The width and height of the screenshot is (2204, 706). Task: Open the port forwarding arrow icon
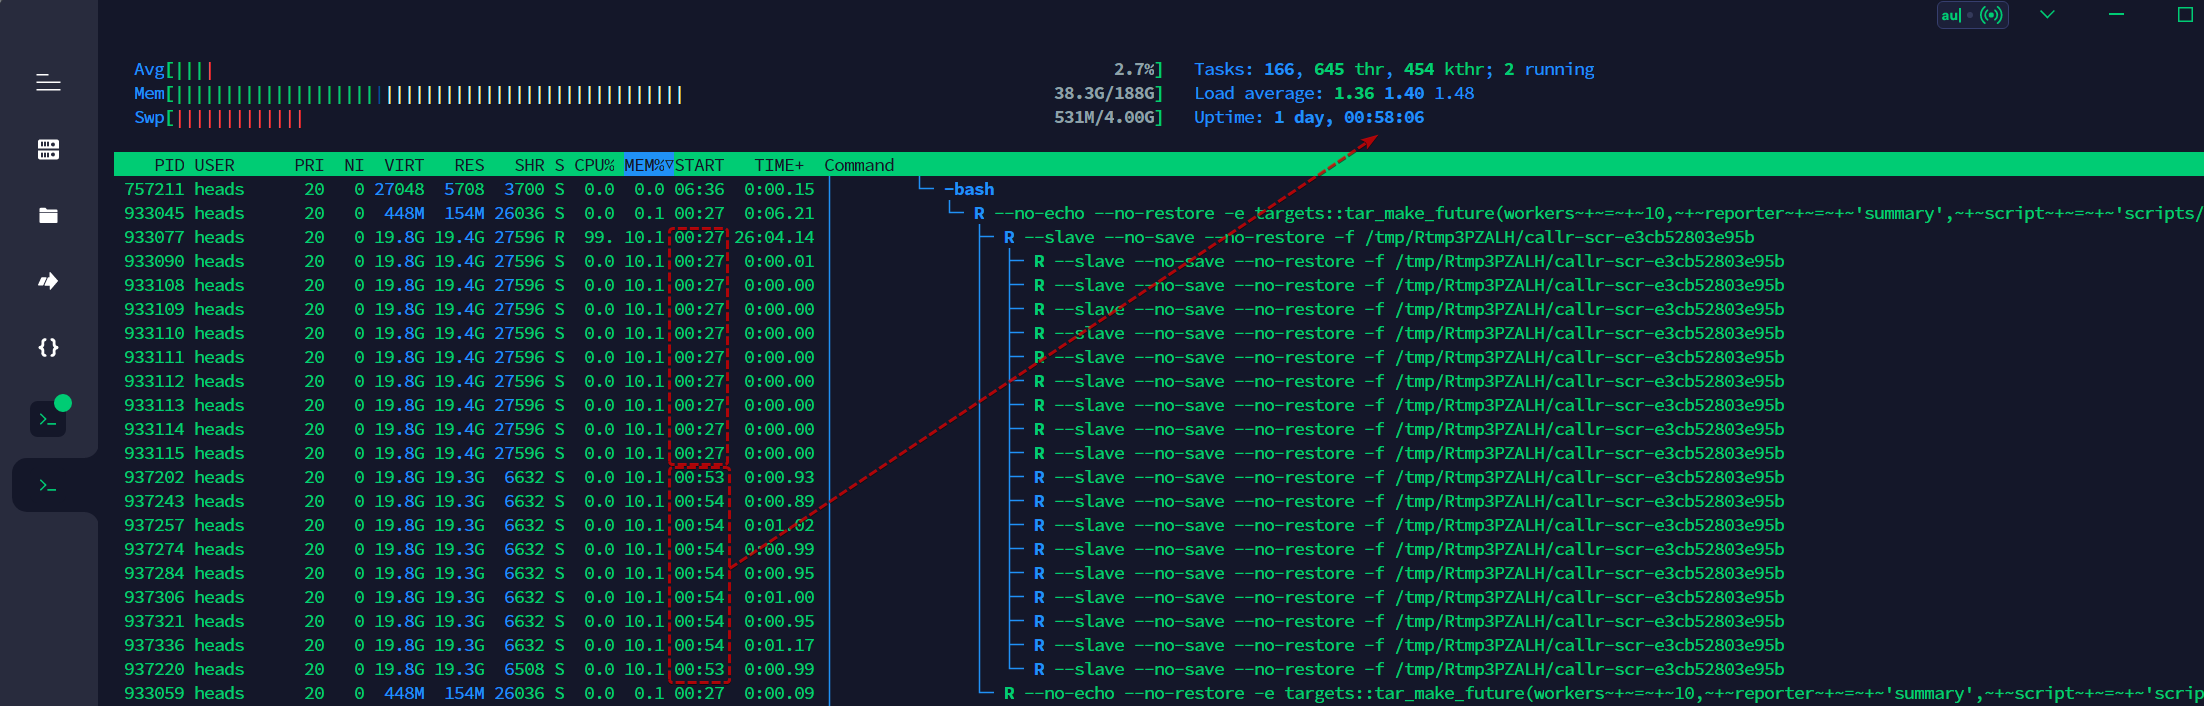click(x=48, y=281)
